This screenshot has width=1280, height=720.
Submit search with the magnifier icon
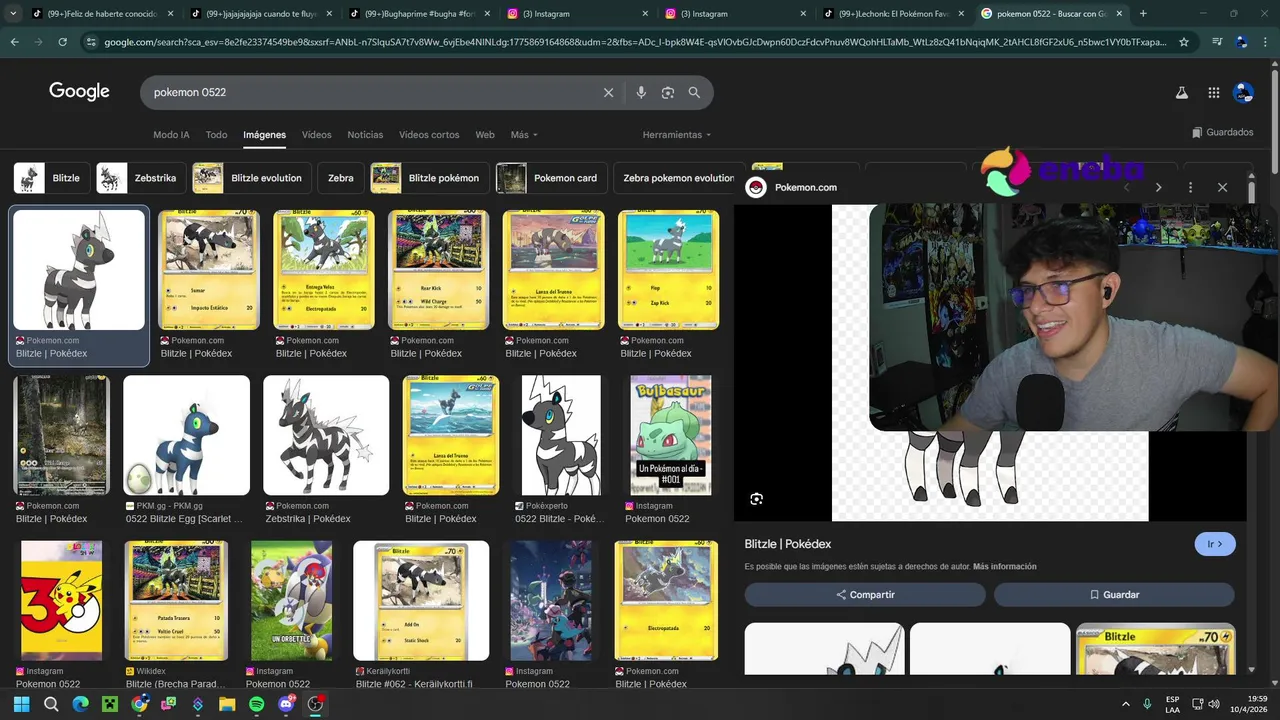click(x=694, y=92)
